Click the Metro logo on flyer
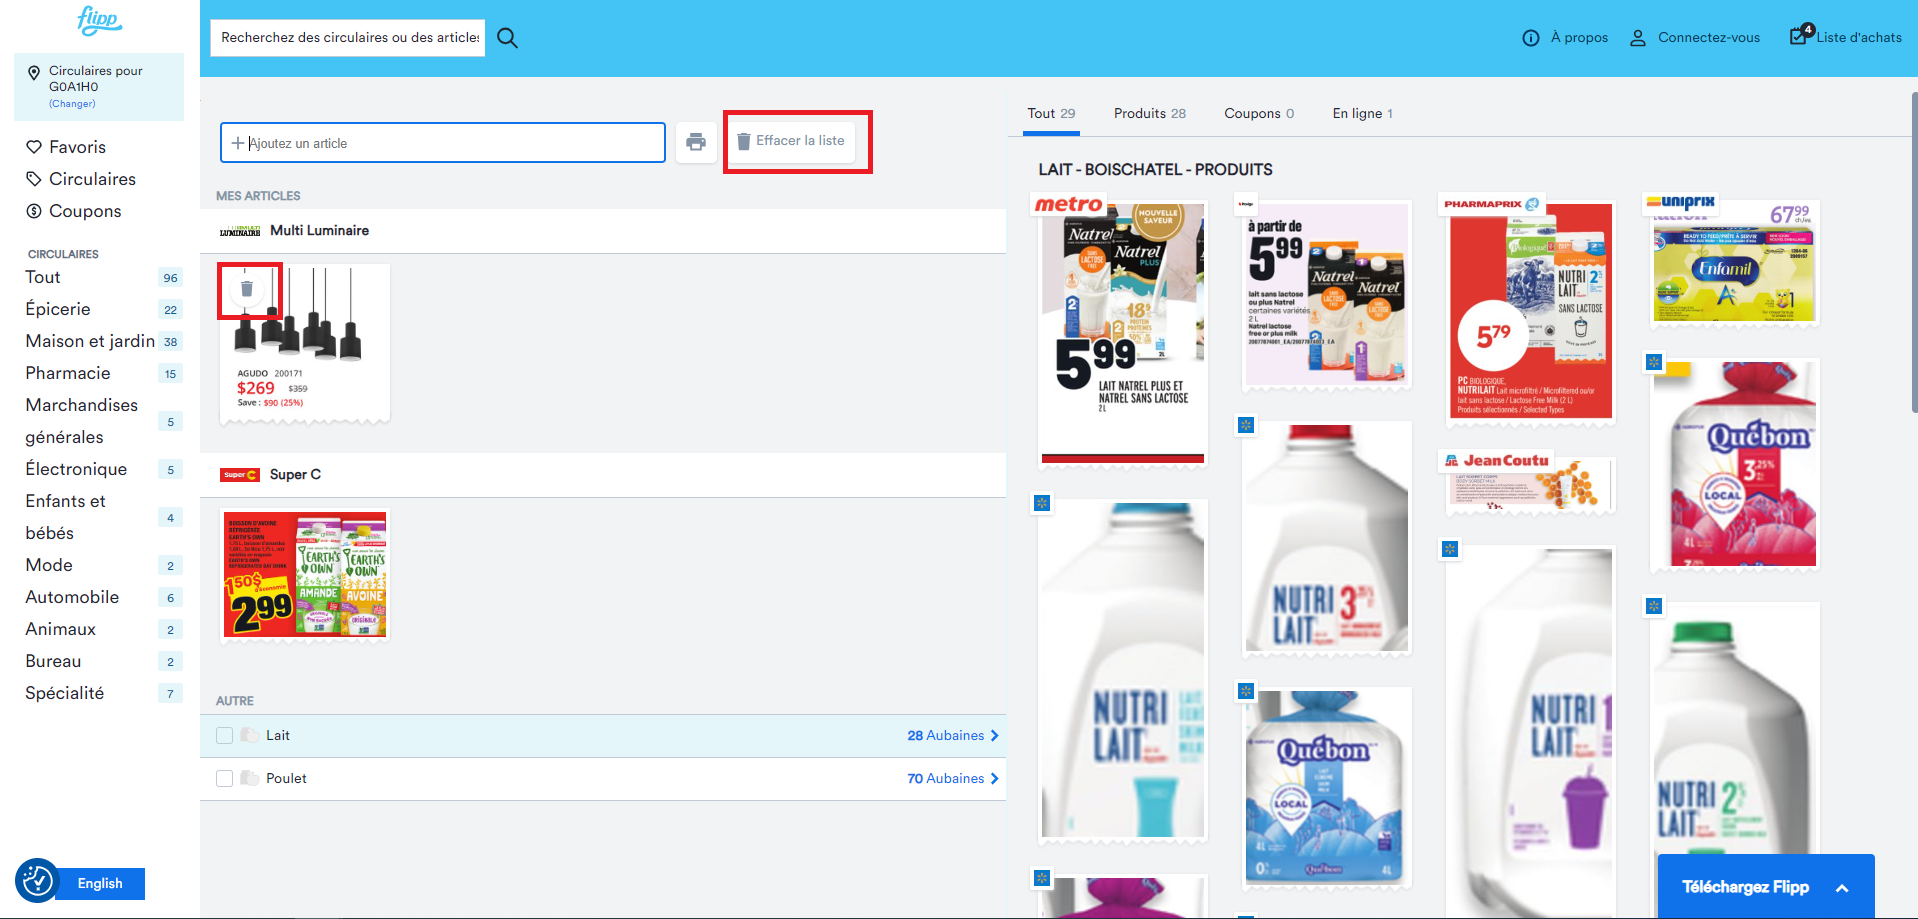The height and width of the screenshot is (919, 1918). click(1069, 205)
